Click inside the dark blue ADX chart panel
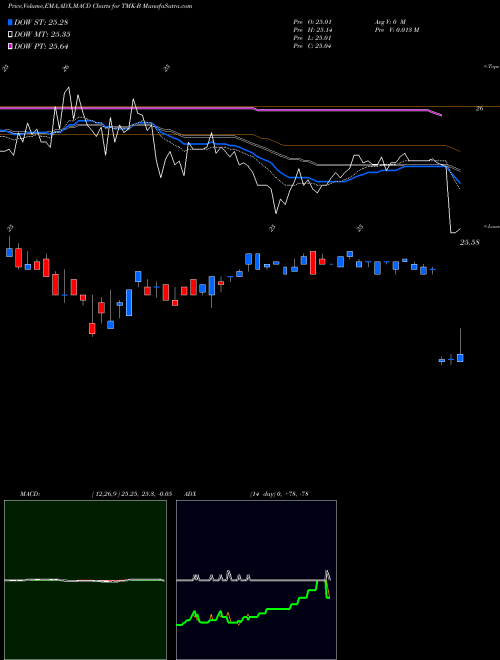Screen dimensions: 500x660 256,580
